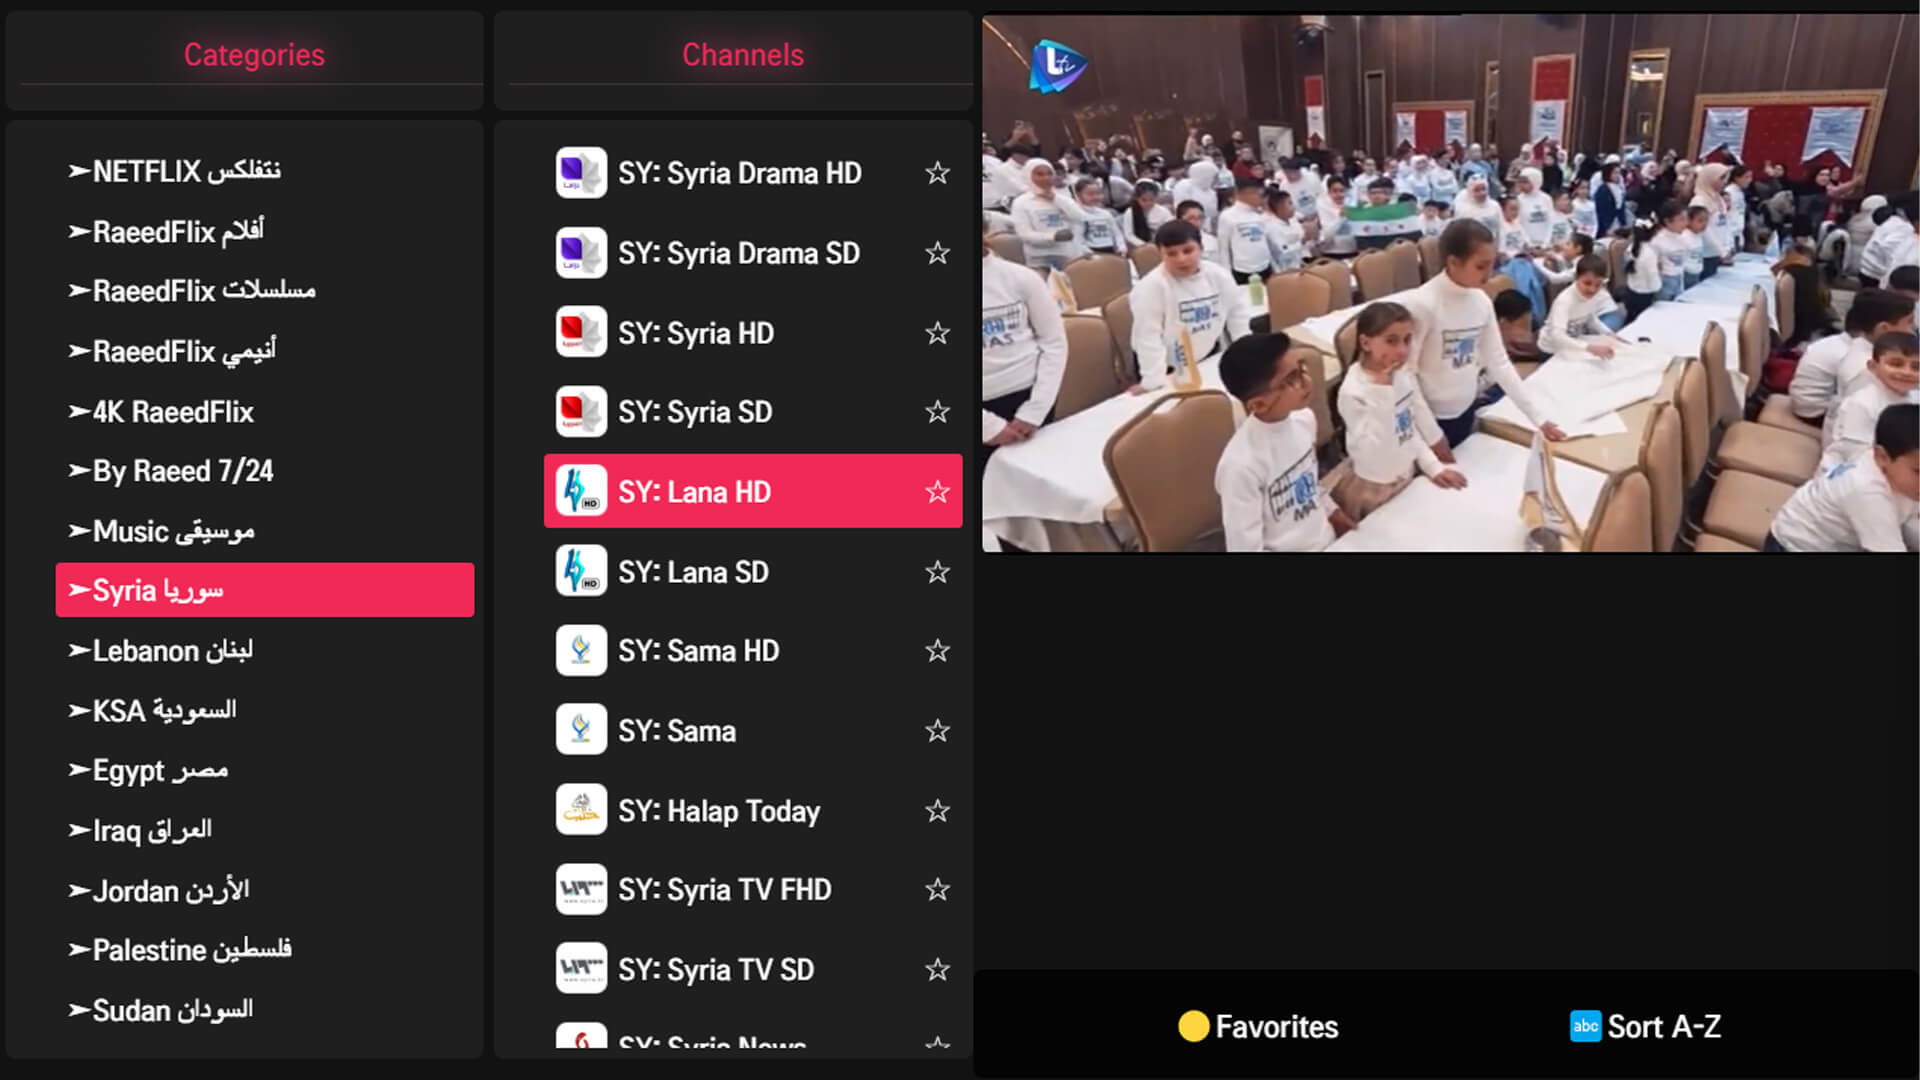Click the SY: Syria TV FHD channel logo
The height and width of the screenshot is (1080, 1920).
581,889
